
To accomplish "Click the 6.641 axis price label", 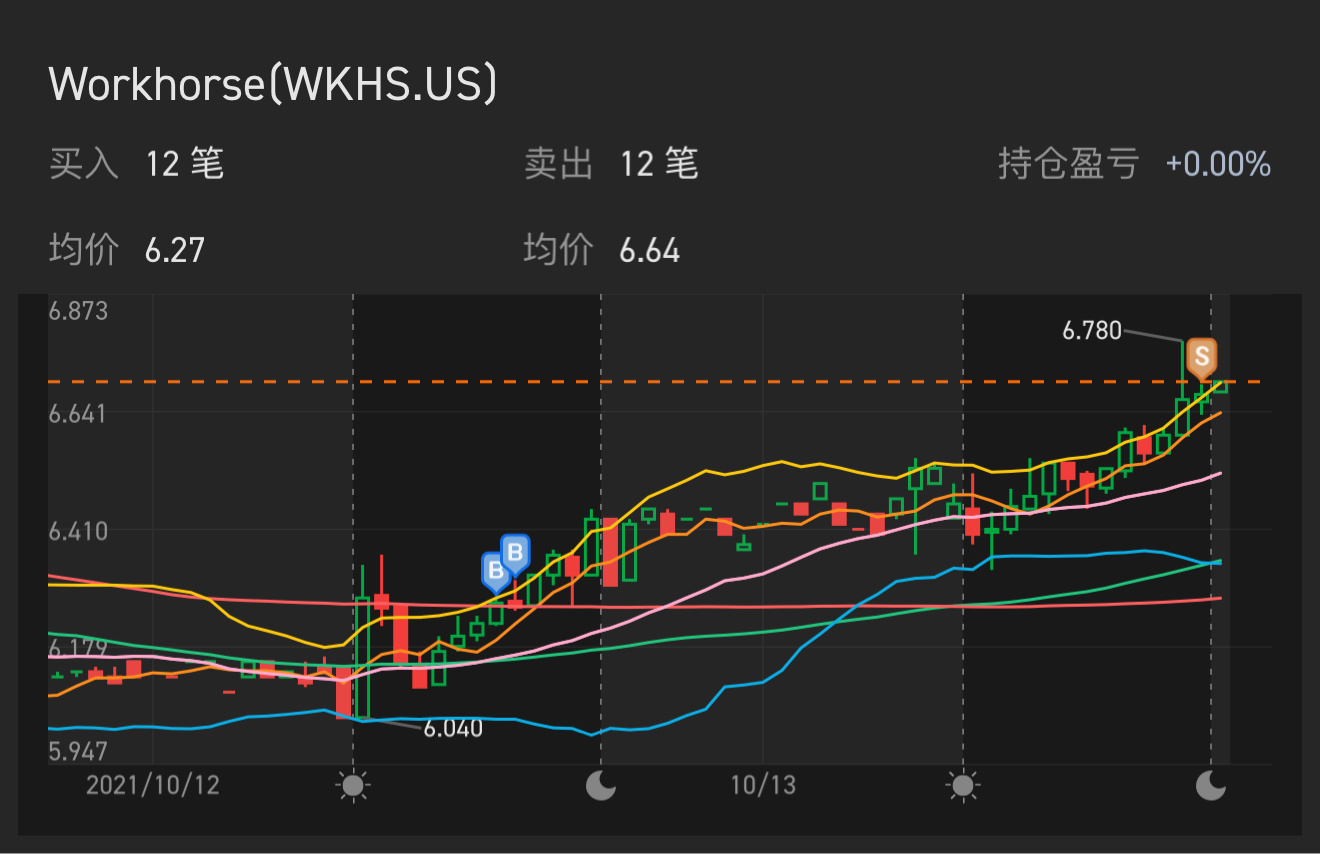I will pyautogui.click(x=78, y=413).
